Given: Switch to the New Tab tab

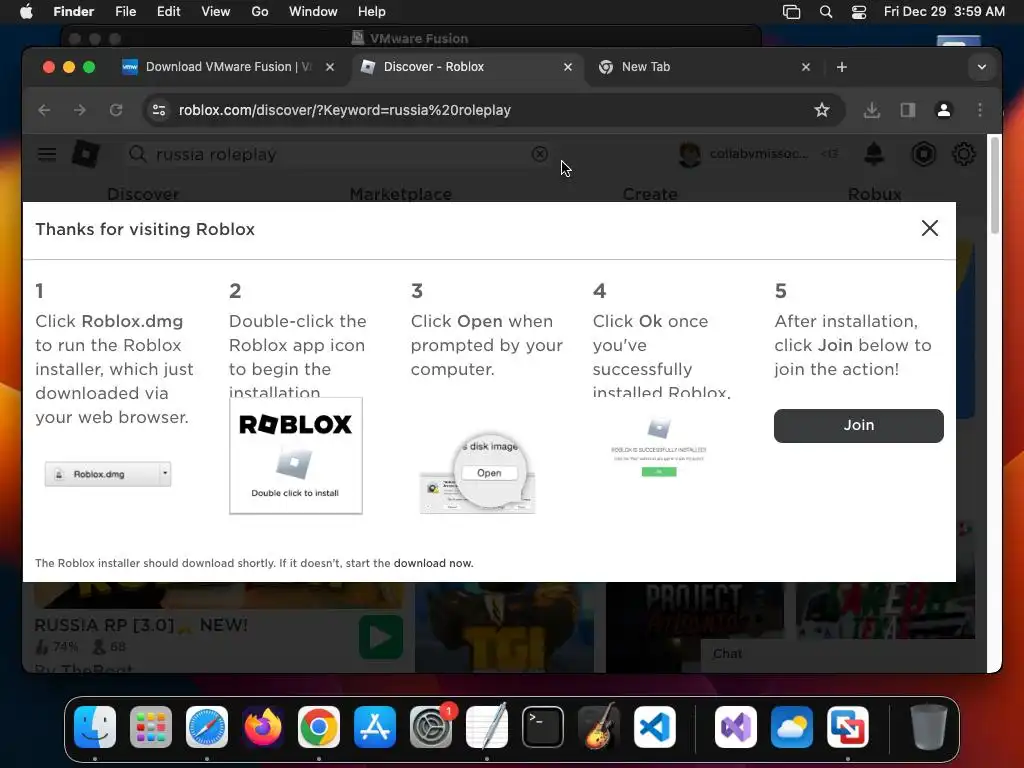Looking at the screenshot, I should [x=702, y=67].
